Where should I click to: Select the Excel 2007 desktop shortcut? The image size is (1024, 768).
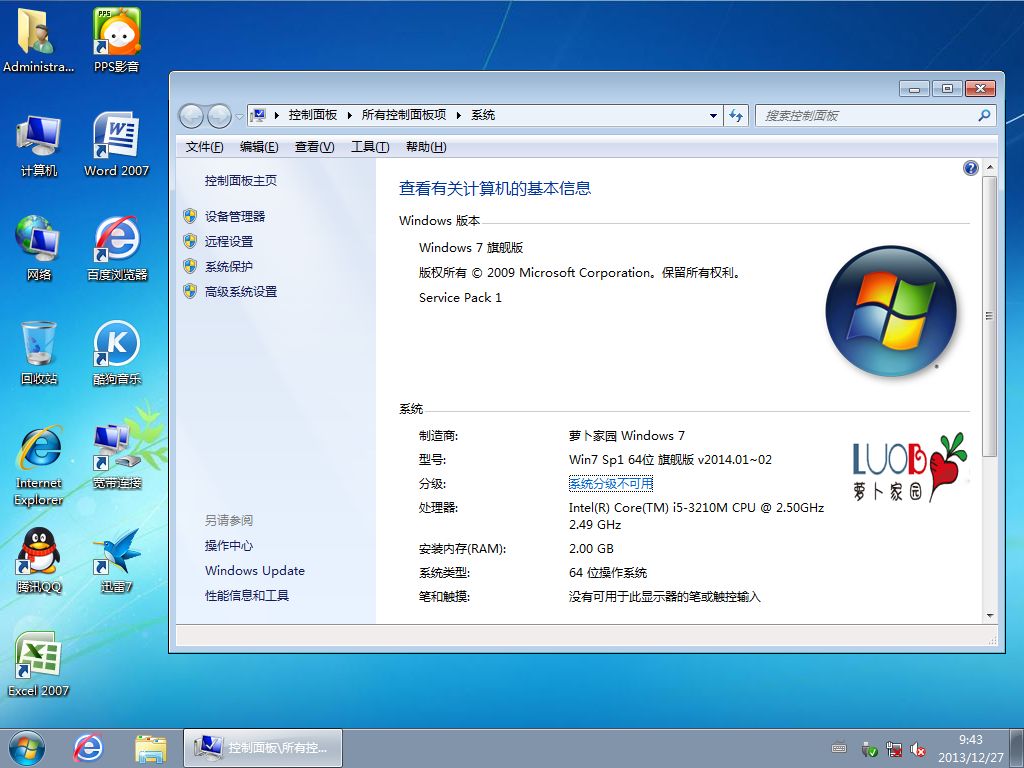[x=39, y=664]
